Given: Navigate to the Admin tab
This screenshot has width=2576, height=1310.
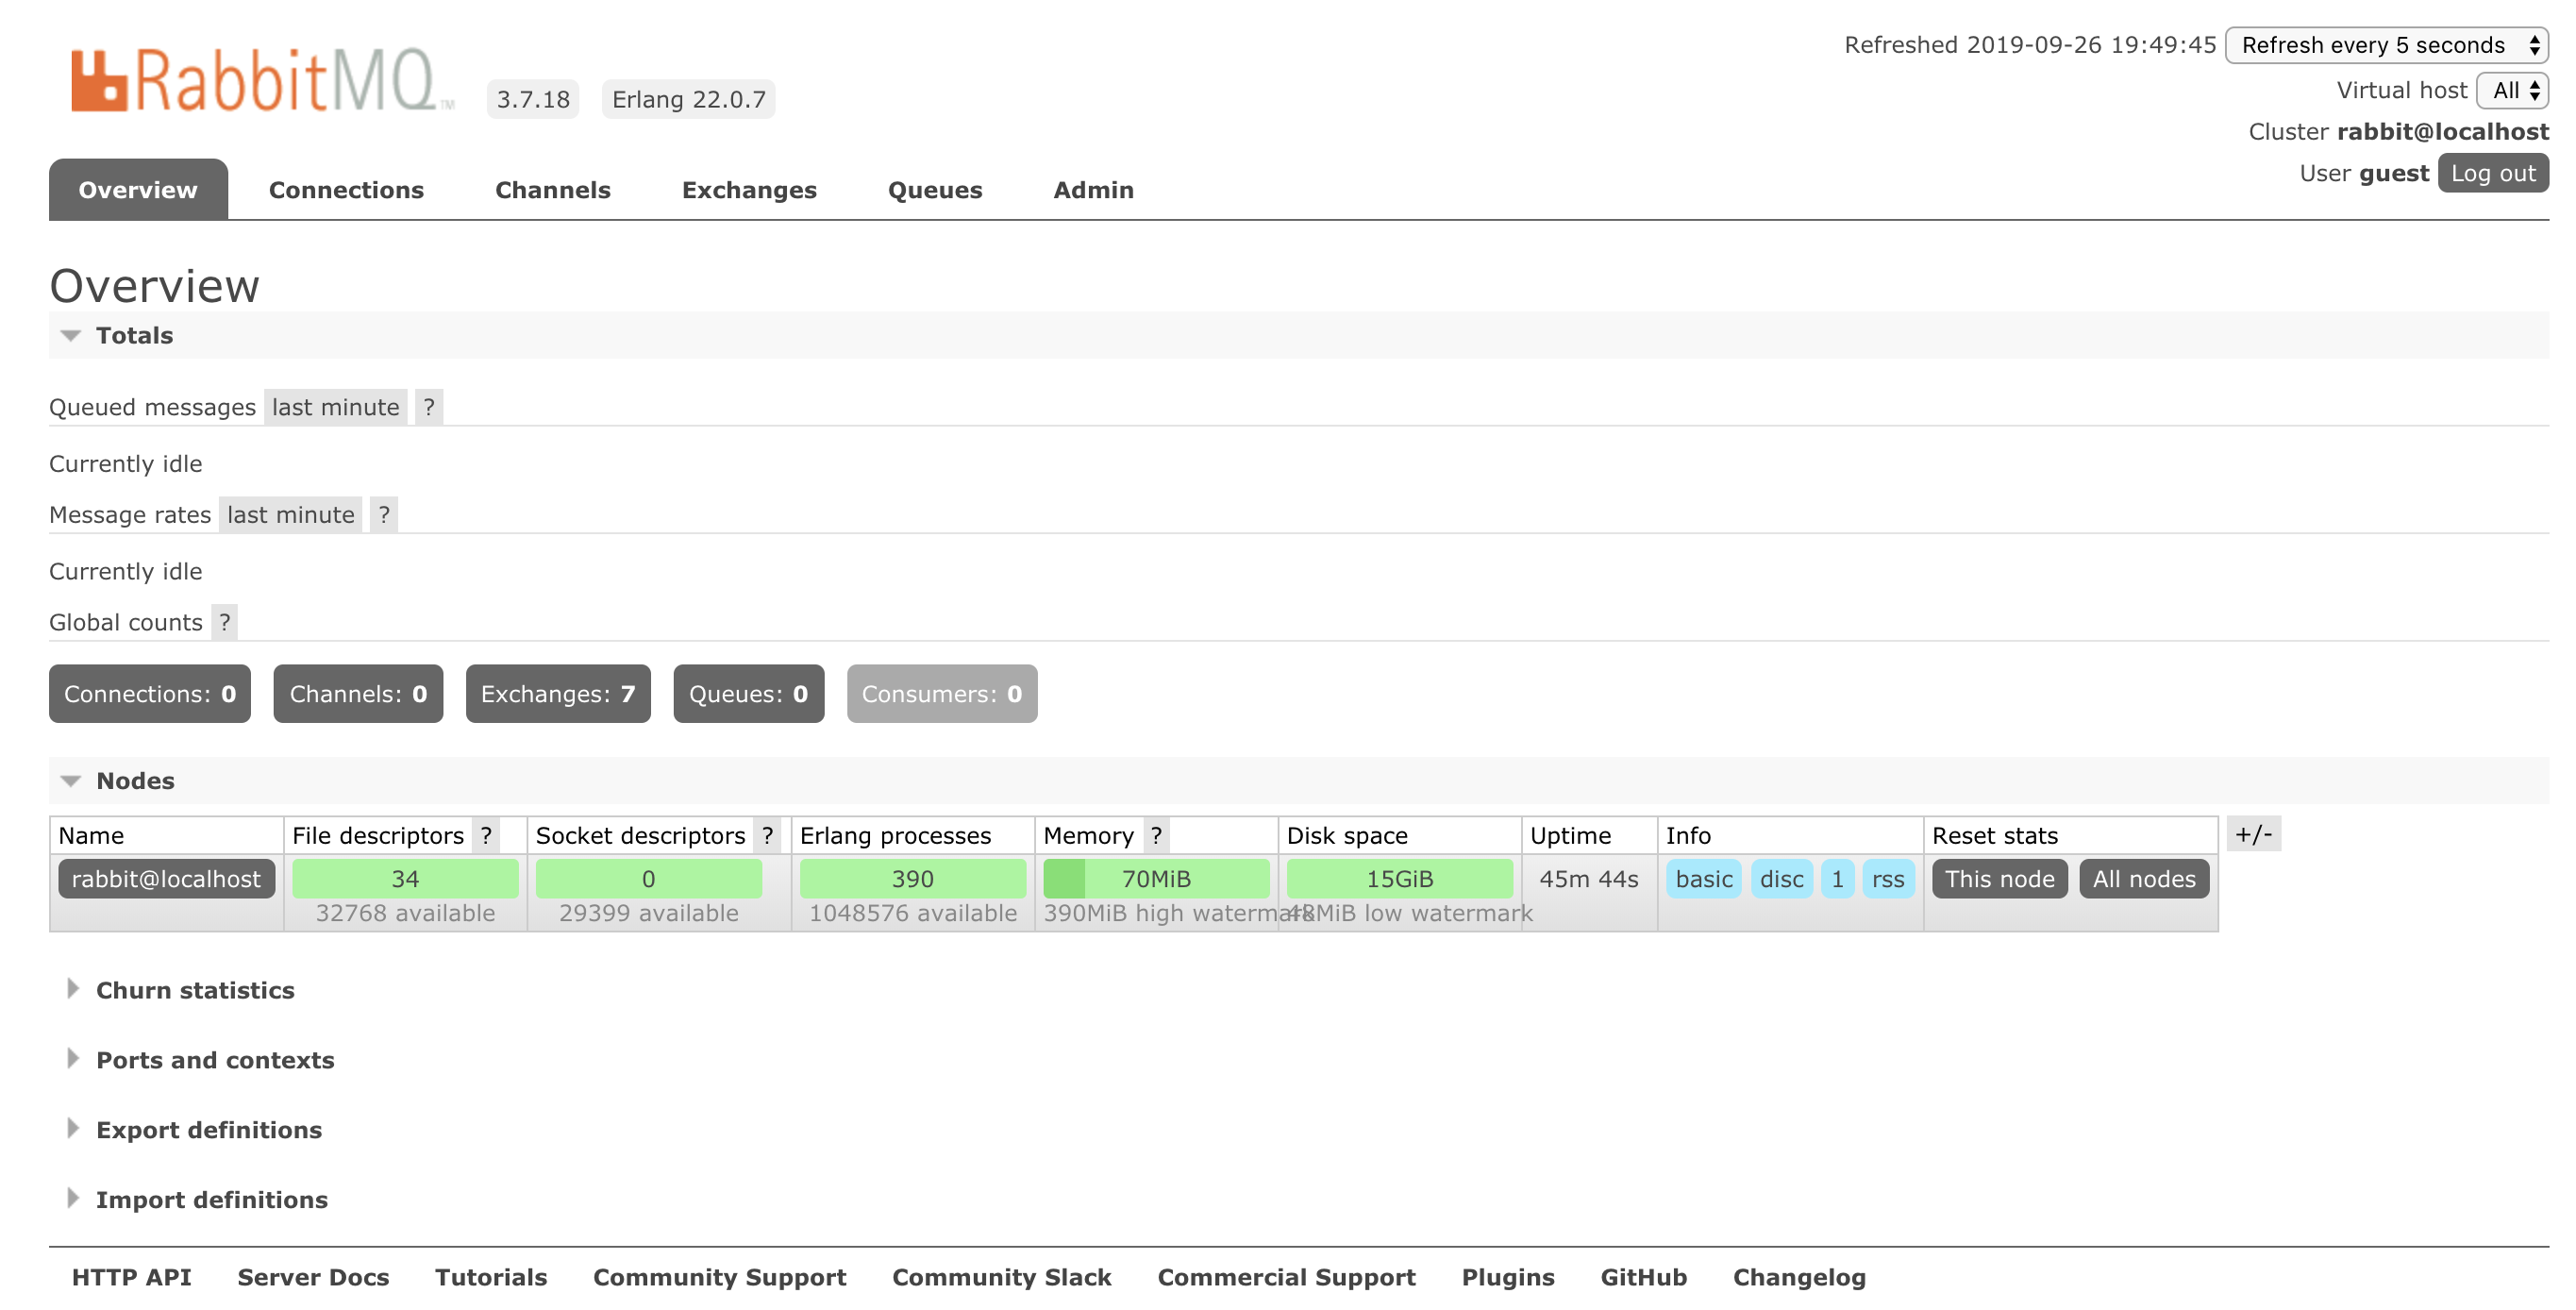Looking at the screenshot, I should (x=1094, y=189).
